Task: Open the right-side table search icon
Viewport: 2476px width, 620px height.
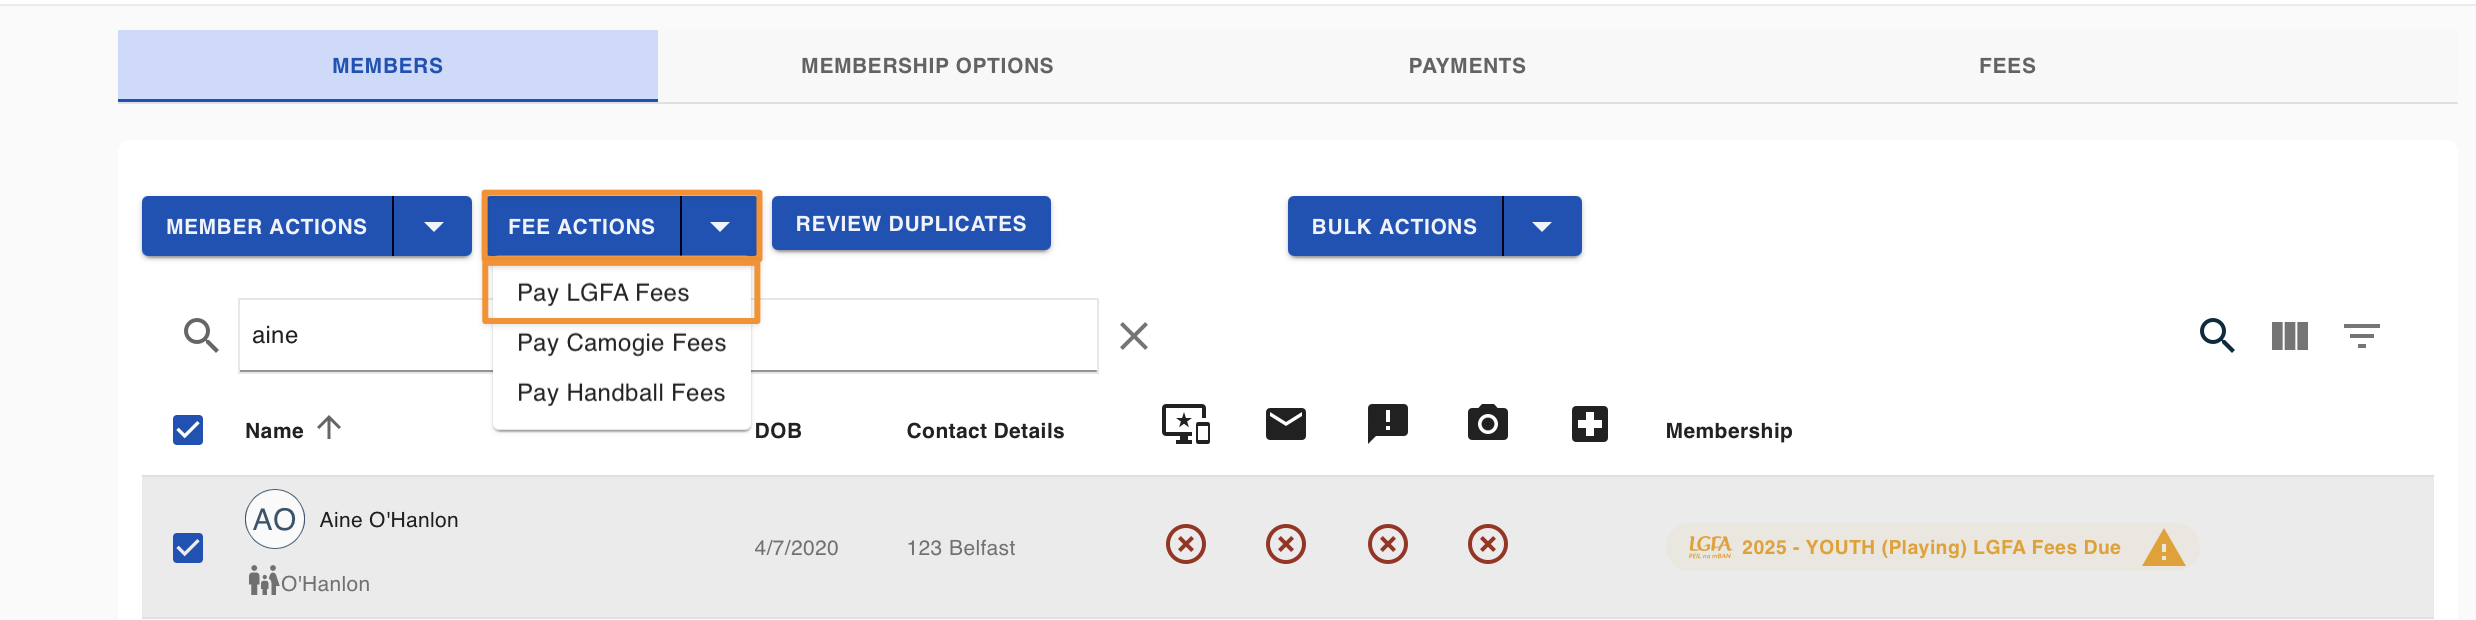Action: click(x=2217, y=335)
